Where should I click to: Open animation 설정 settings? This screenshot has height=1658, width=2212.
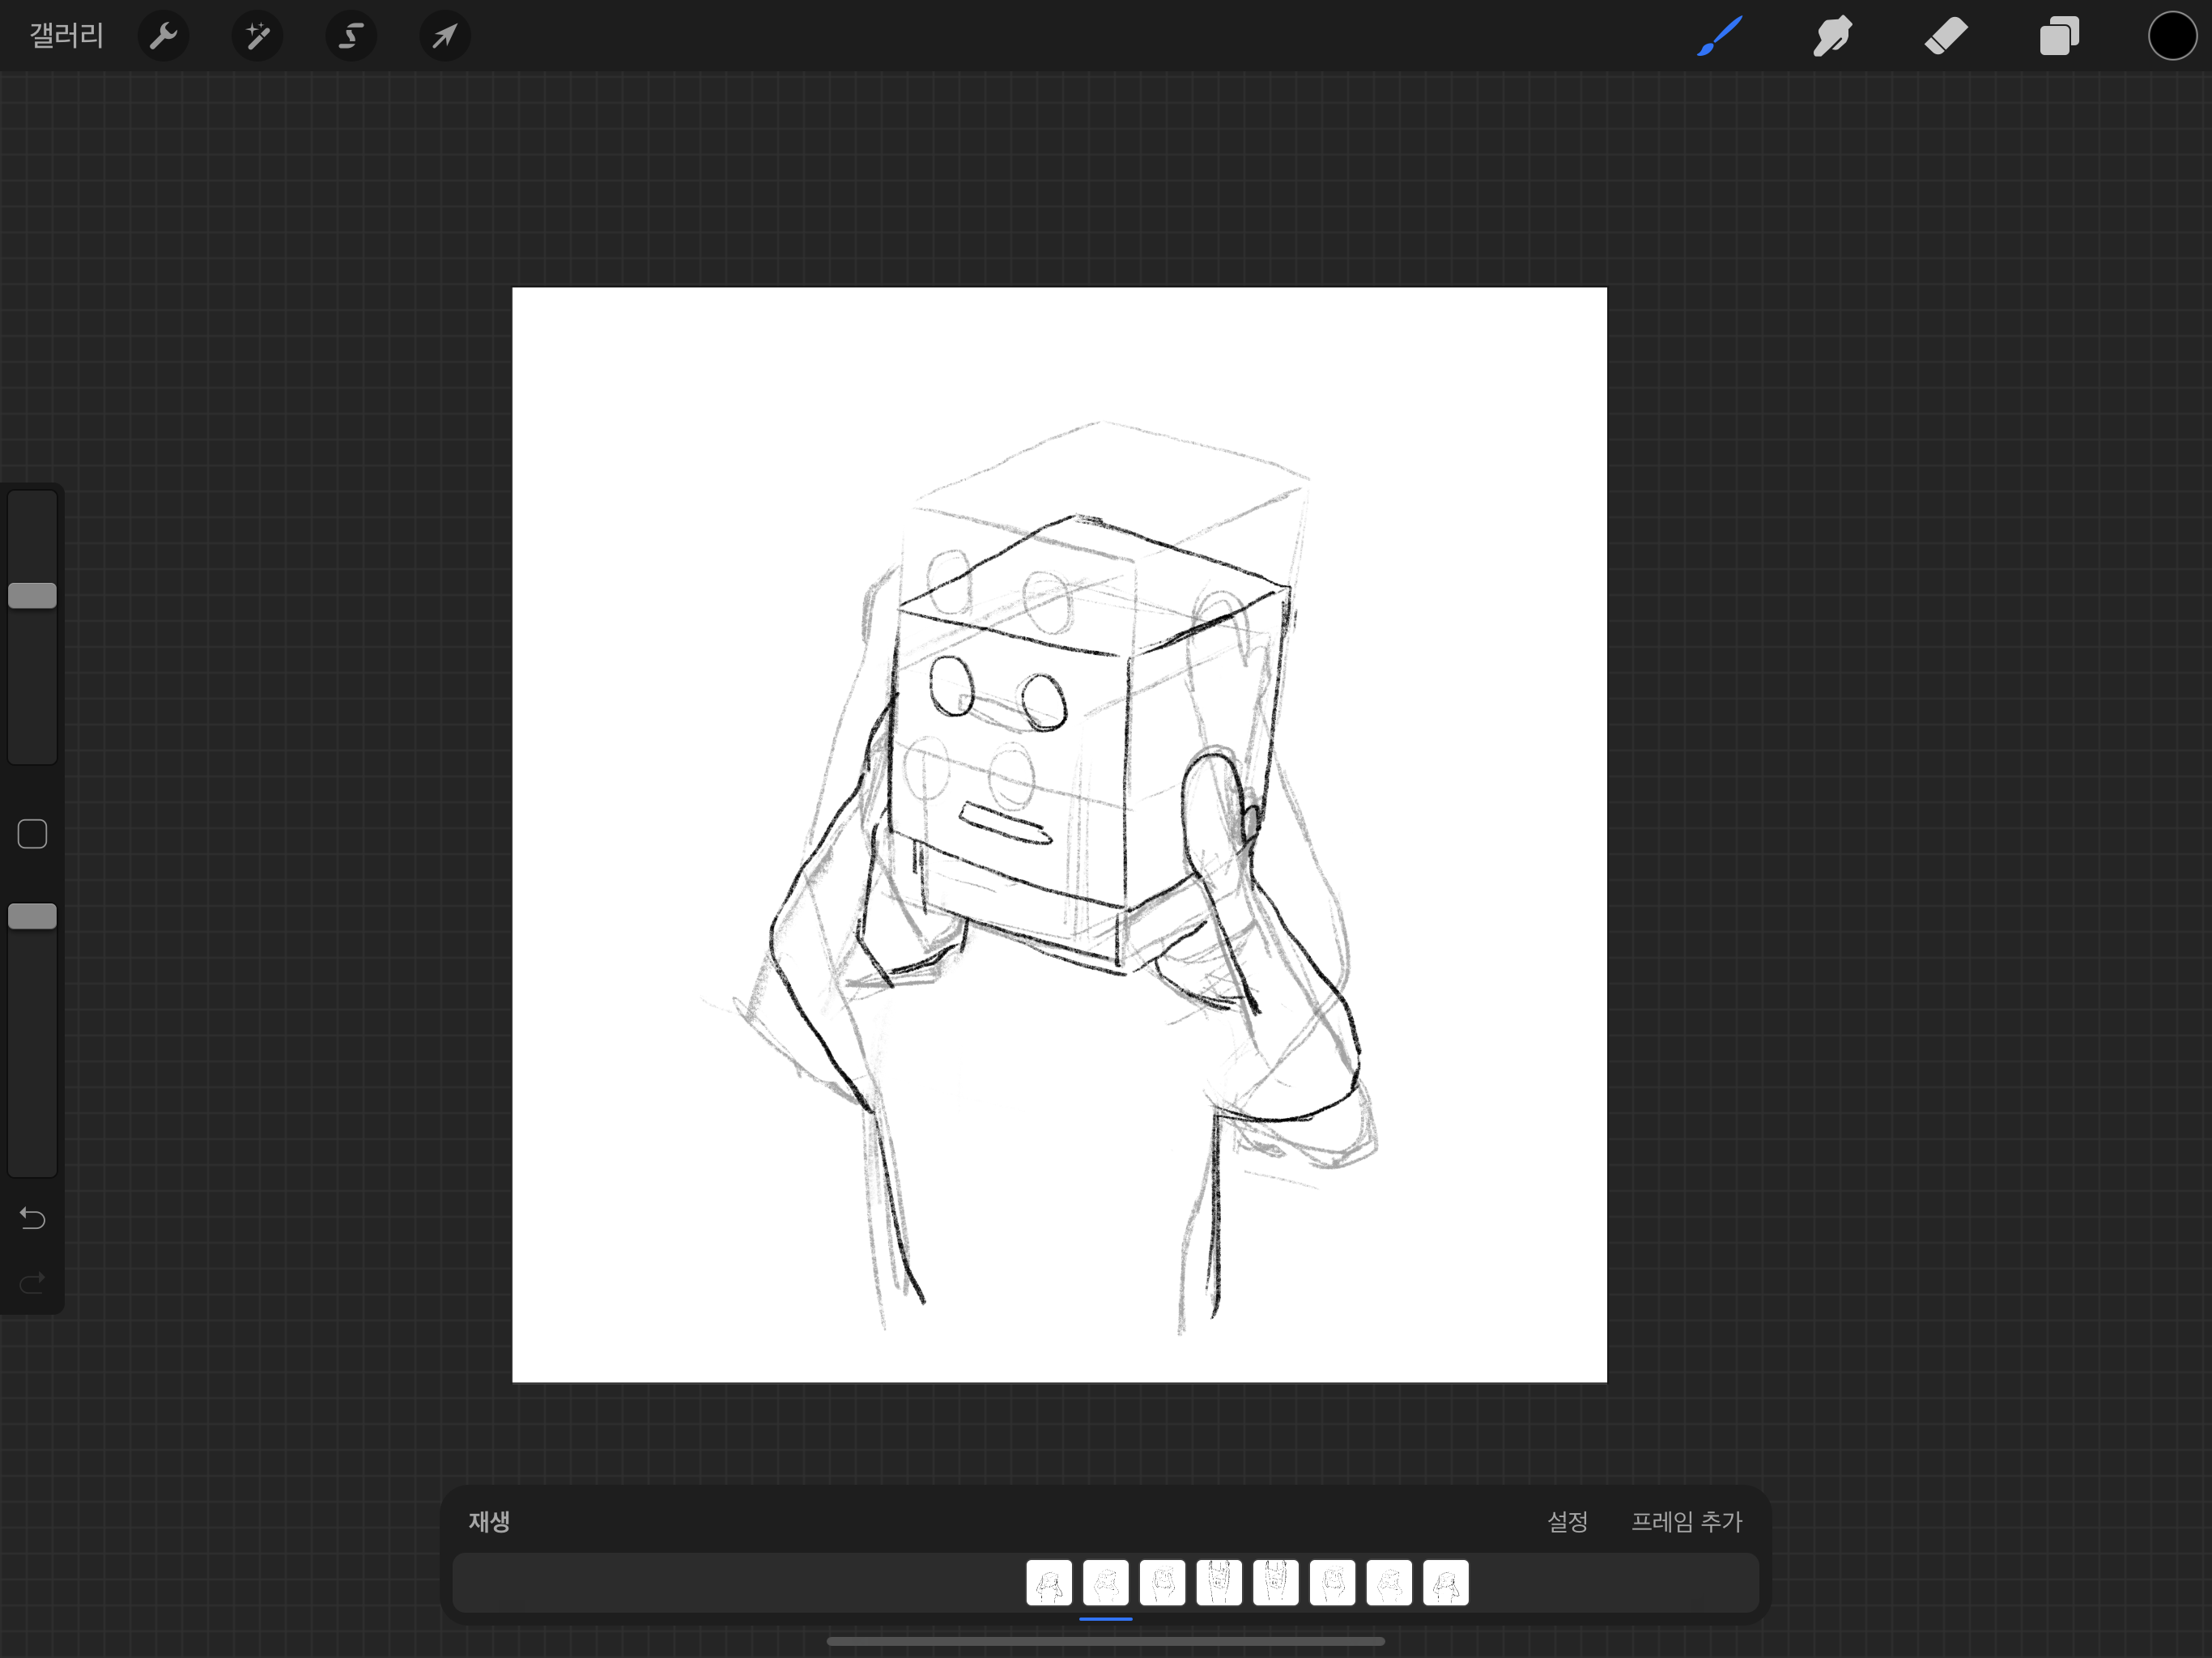pos(1567,1521)
